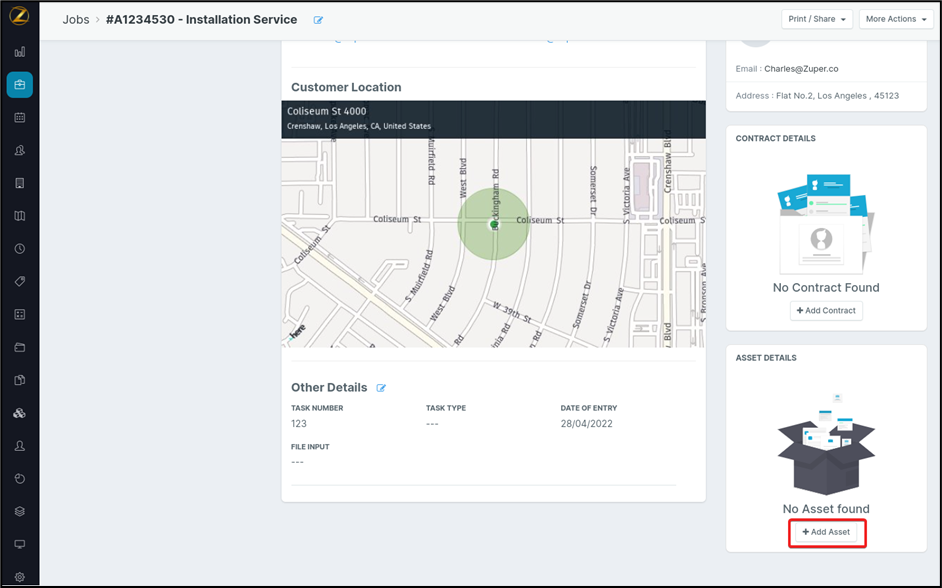Image resolution: width=942 pixels, height=588 pixels.
Task: Expand the Print / Share dropdown
Action: point(817,19)
